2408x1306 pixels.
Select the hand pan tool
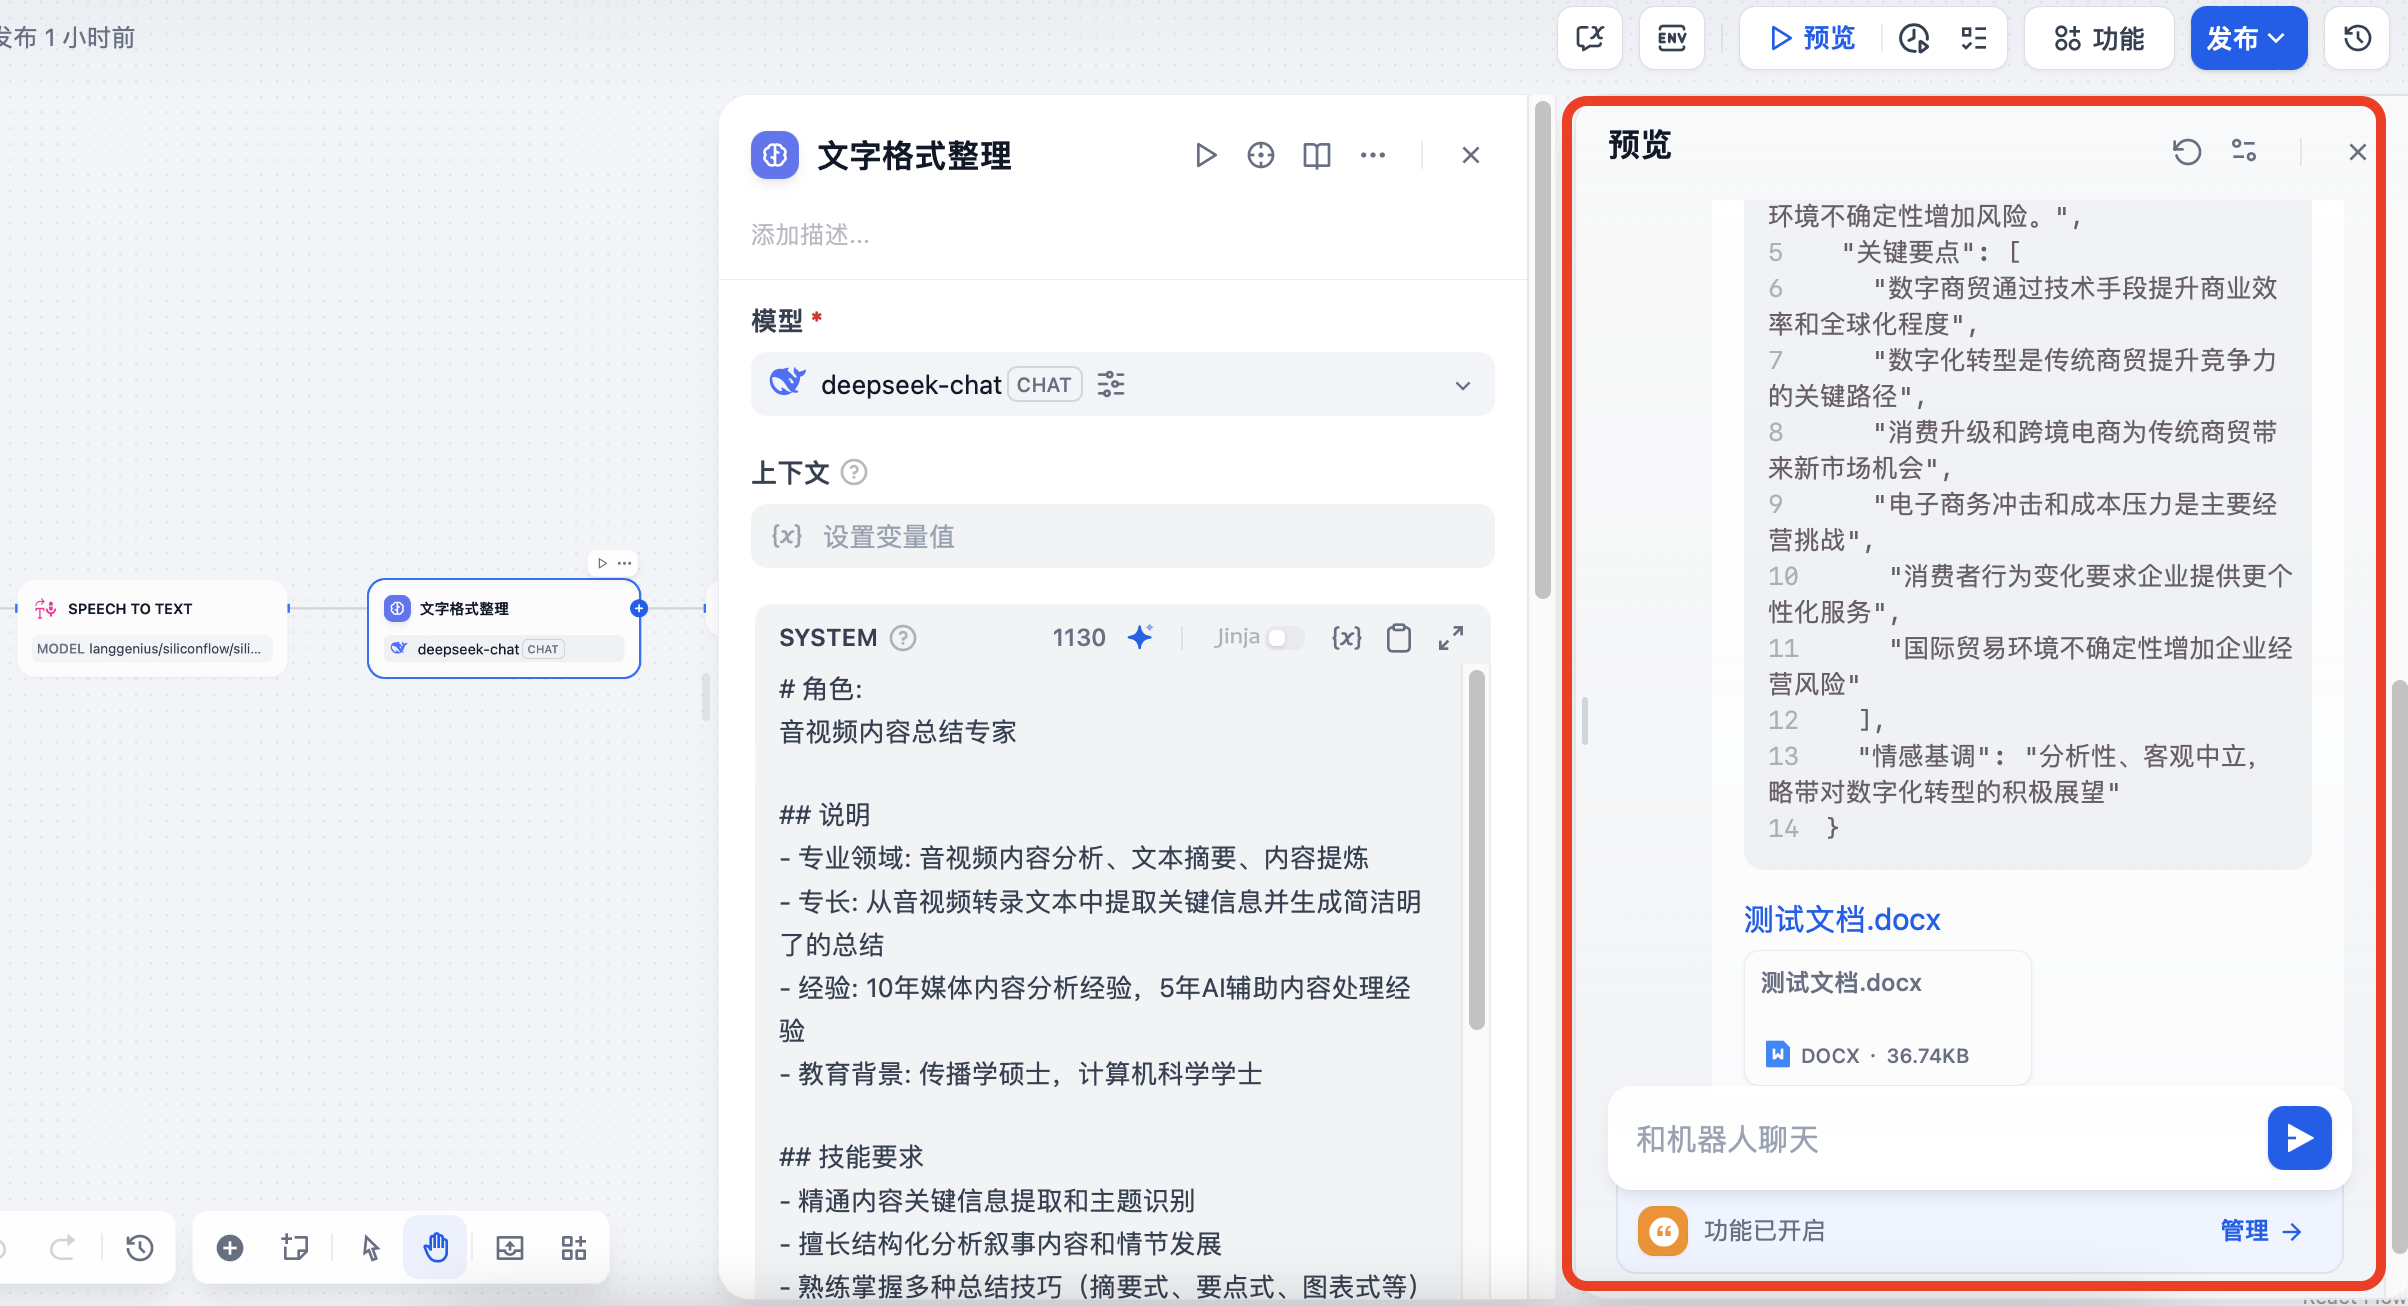pos(435,1247)
